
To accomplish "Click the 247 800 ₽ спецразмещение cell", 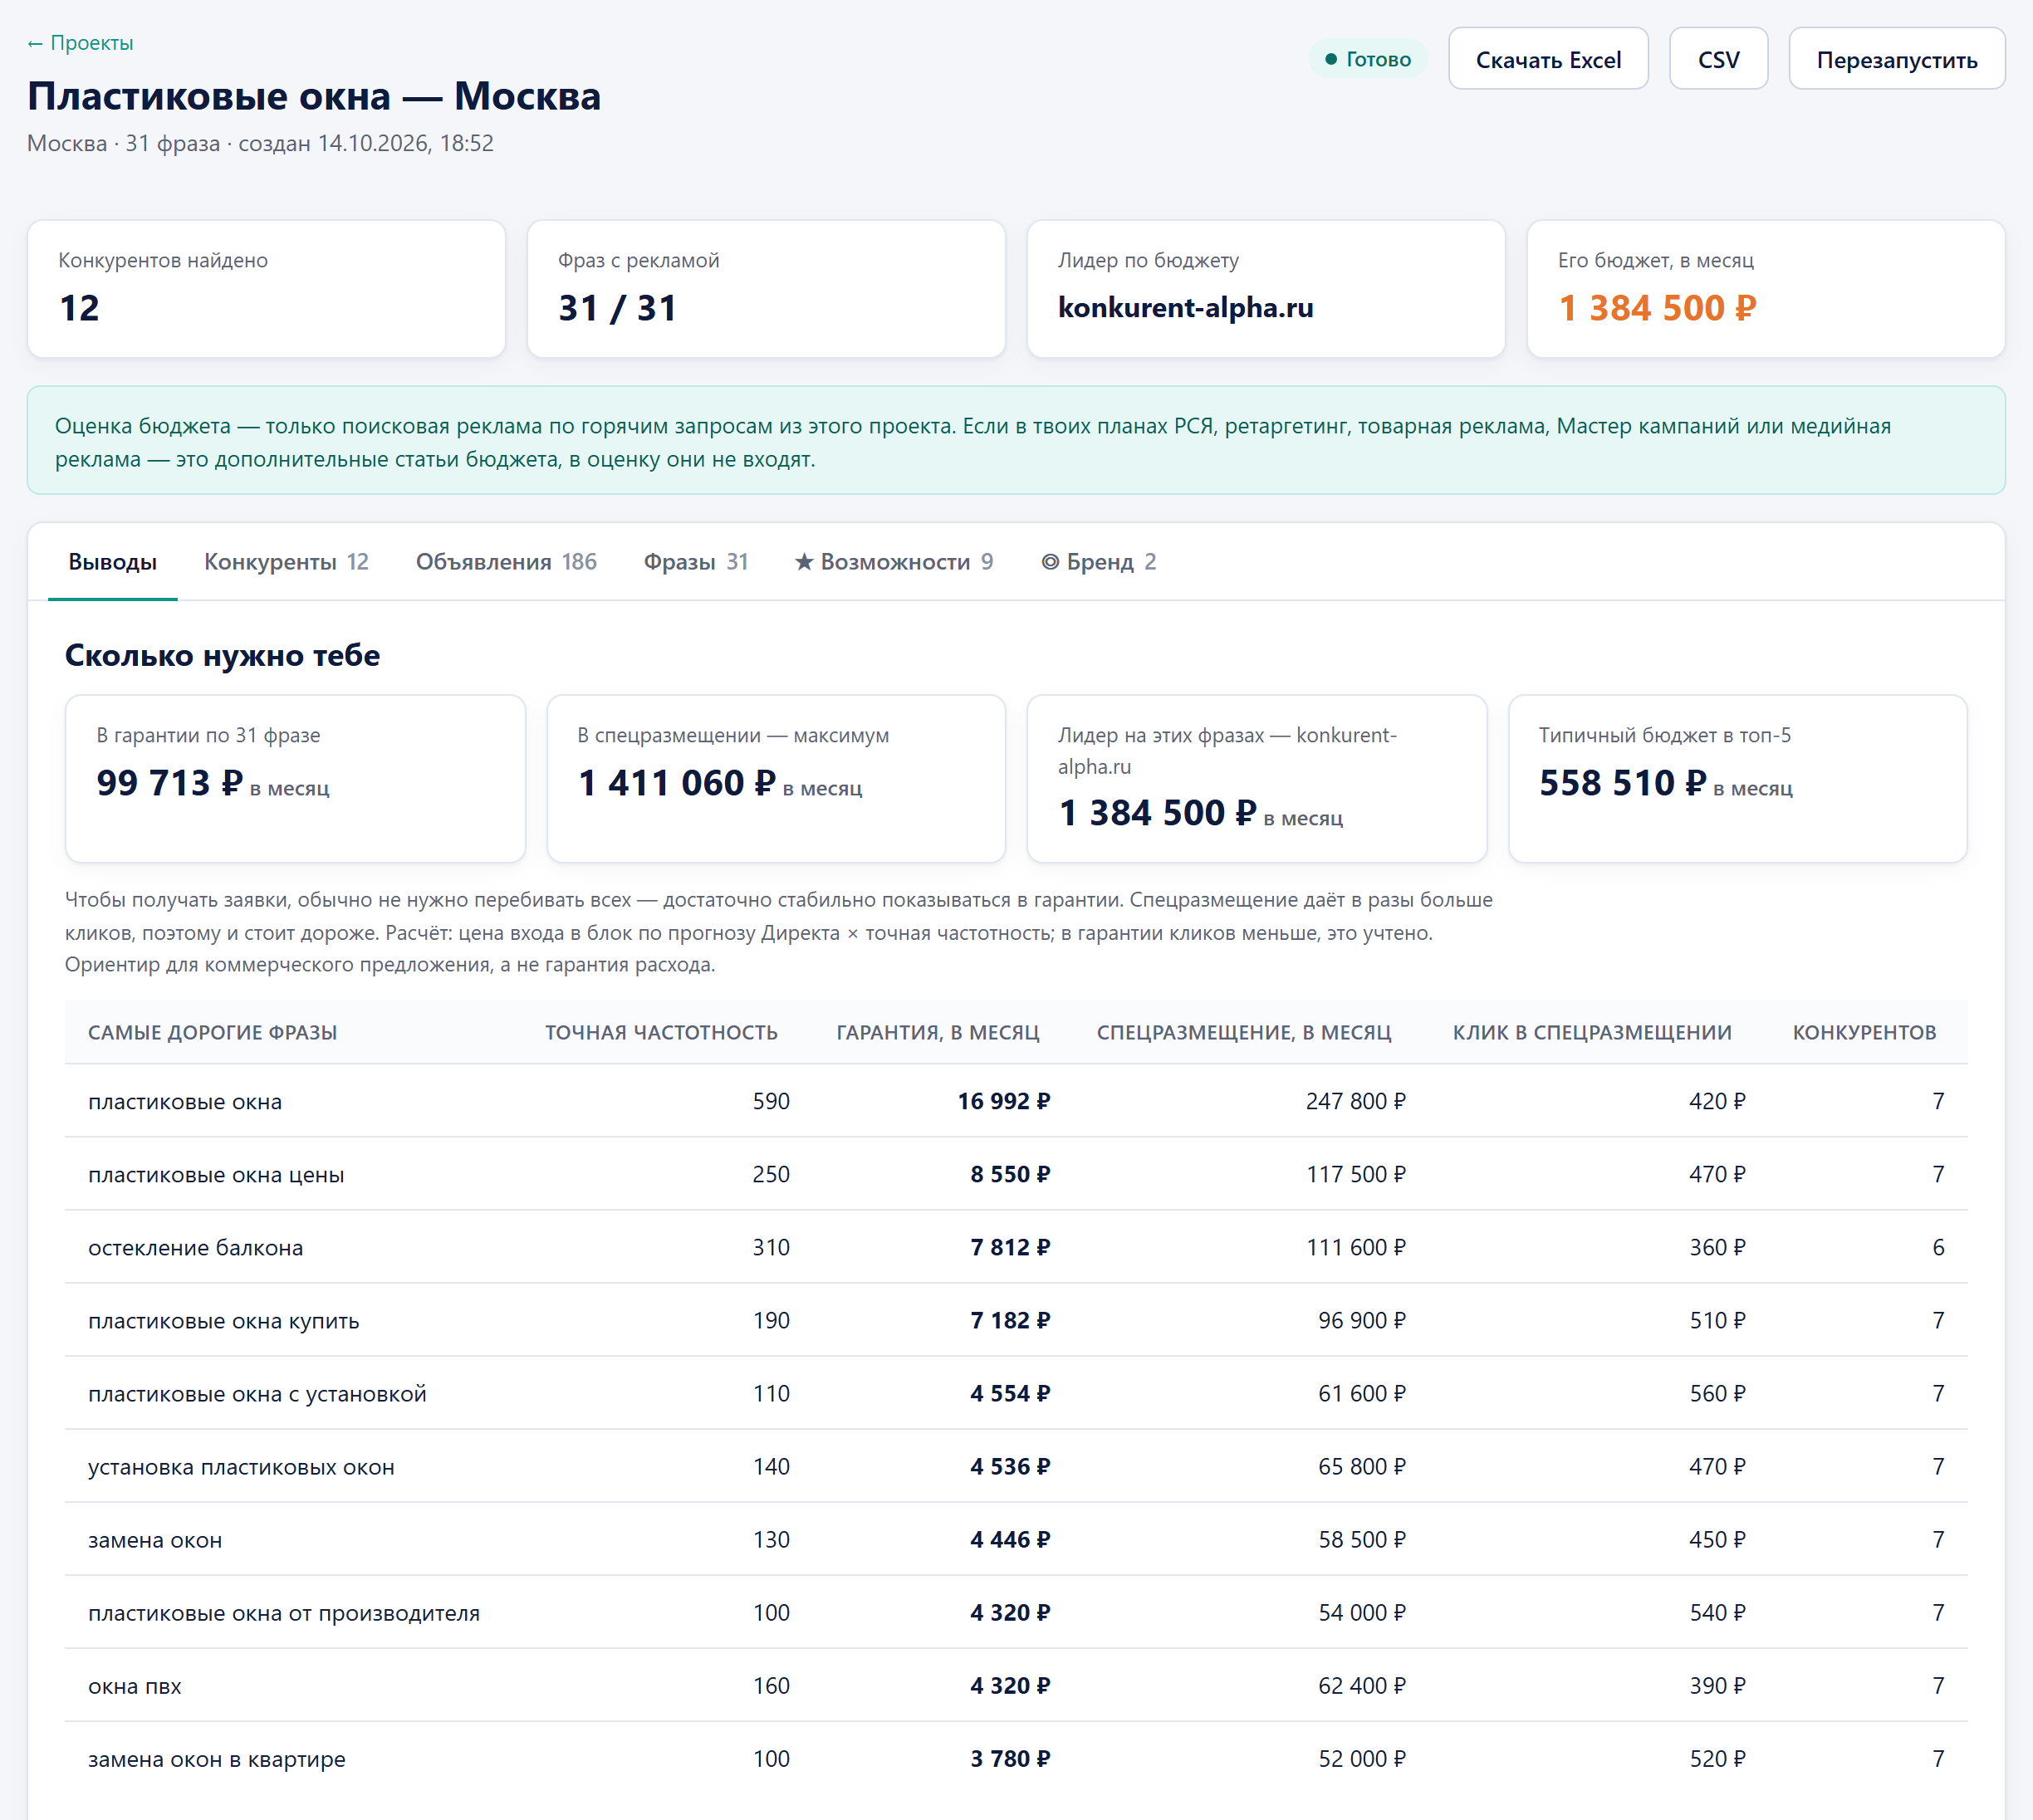I will click(x=1355, y=1101).
